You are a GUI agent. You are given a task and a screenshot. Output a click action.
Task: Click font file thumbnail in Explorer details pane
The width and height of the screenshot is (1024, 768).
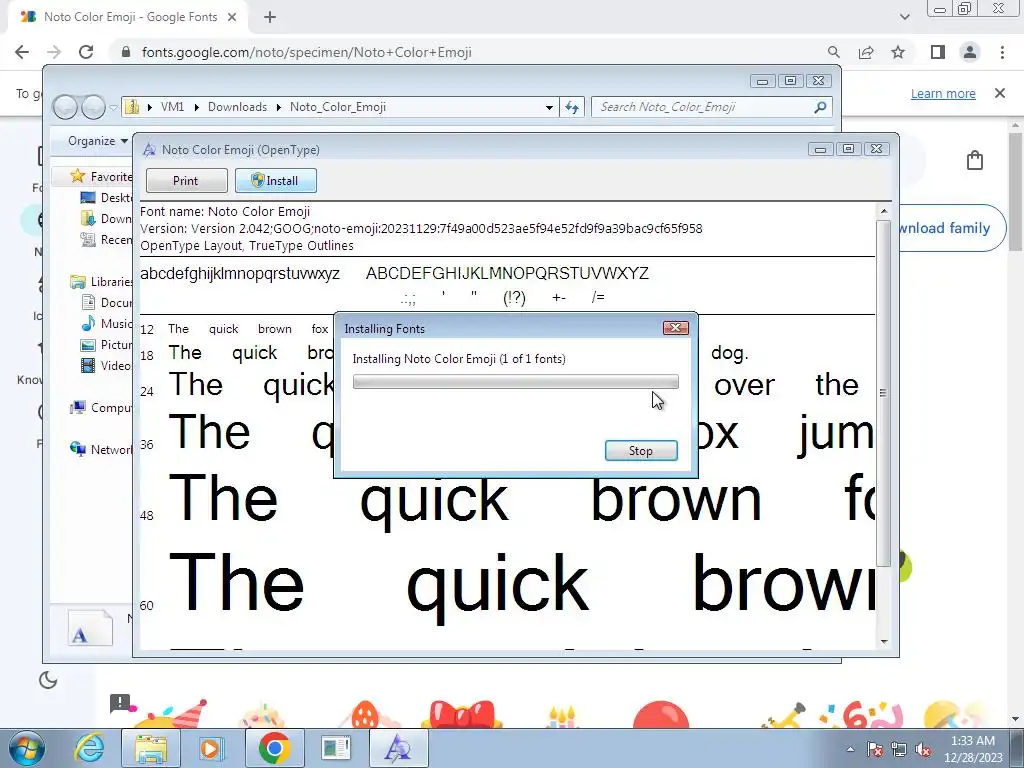click(x=90, y=628)
